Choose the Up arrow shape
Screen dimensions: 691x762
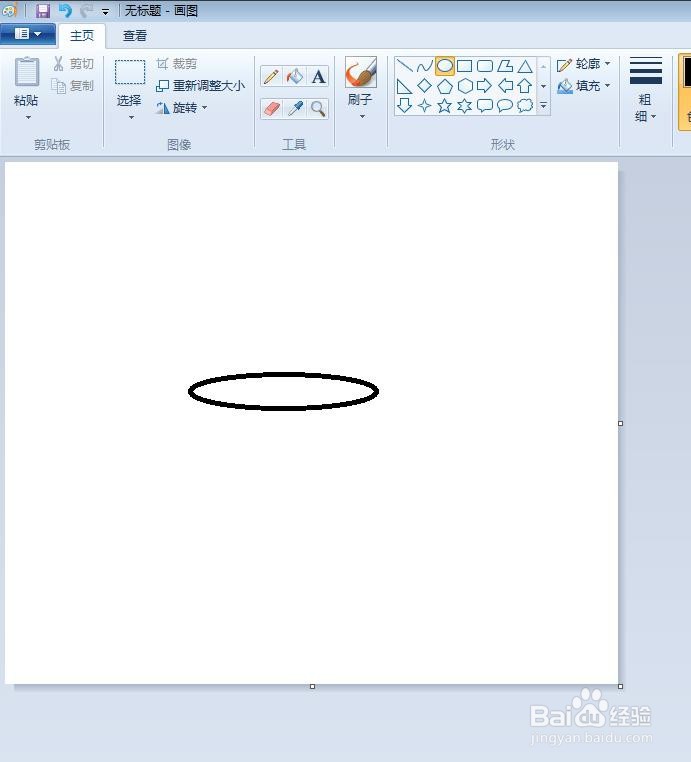[524, 86]
